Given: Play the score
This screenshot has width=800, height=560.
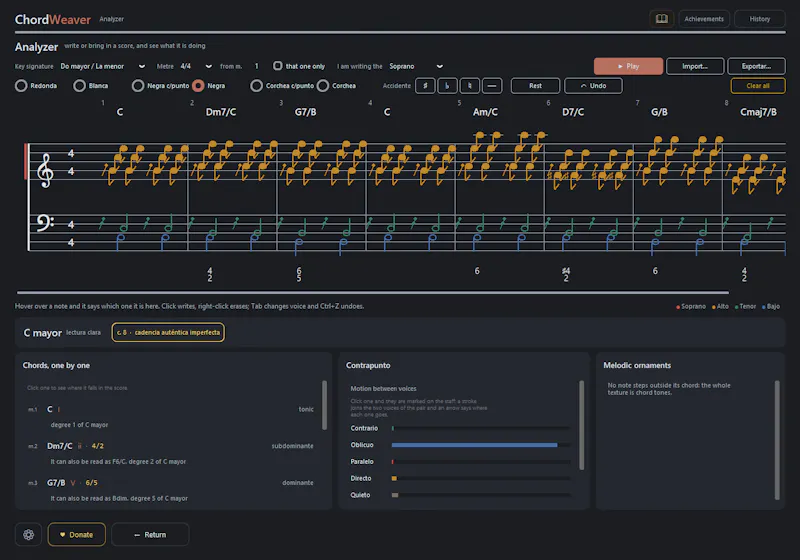Looking at the screenshot, I should [628, 66].
